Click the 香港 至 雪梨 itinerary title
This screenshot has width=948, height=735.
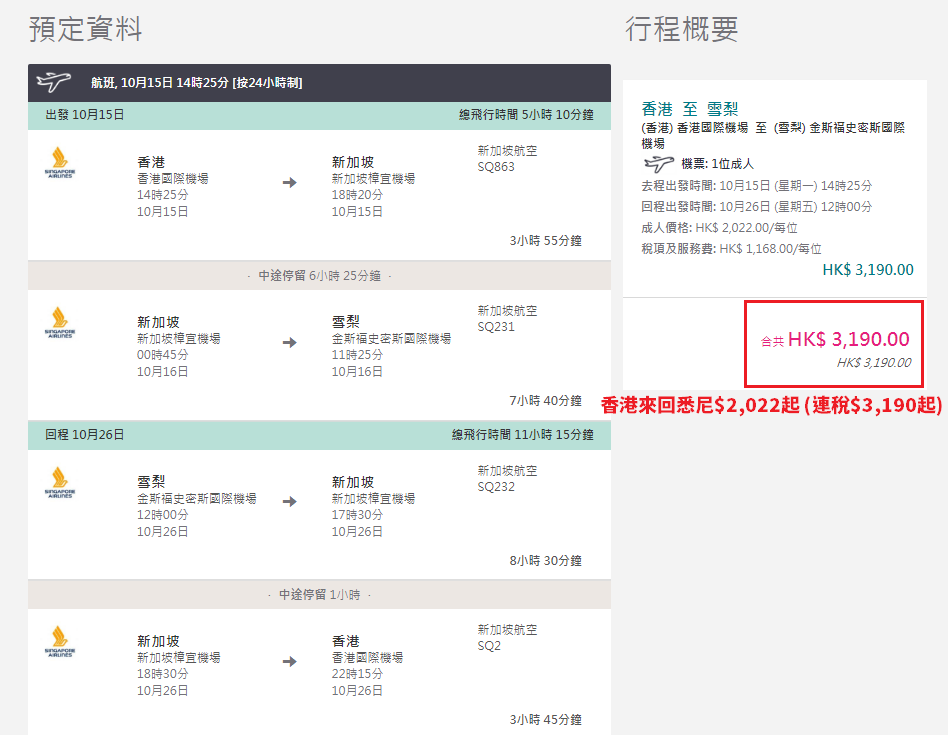(x=690, y=109)
